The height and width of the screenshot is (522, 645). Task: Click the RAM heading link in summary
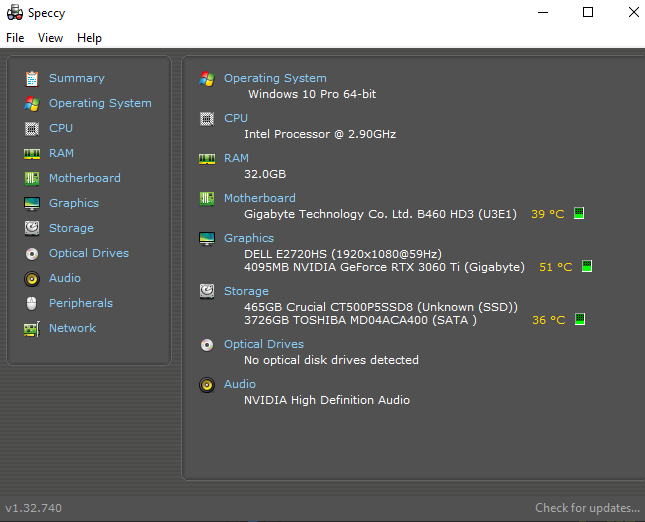(236, 158)
